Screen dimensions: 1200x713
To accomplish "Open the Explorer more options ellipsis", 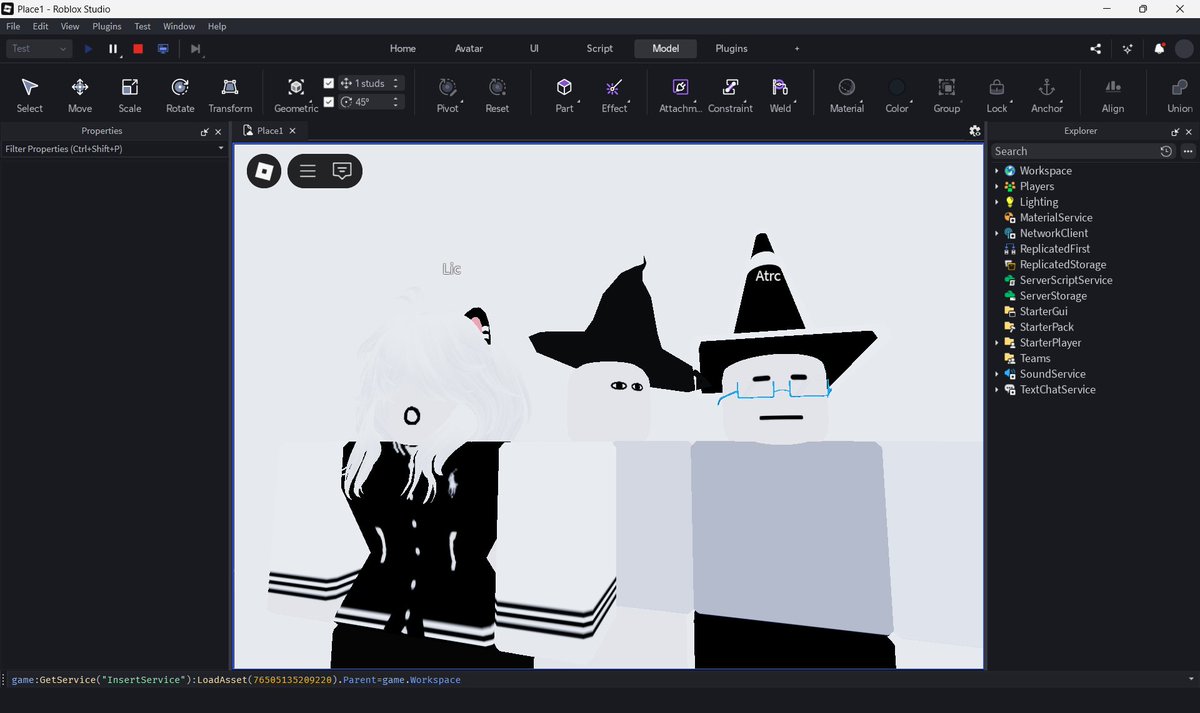I will click(1188, 151).
